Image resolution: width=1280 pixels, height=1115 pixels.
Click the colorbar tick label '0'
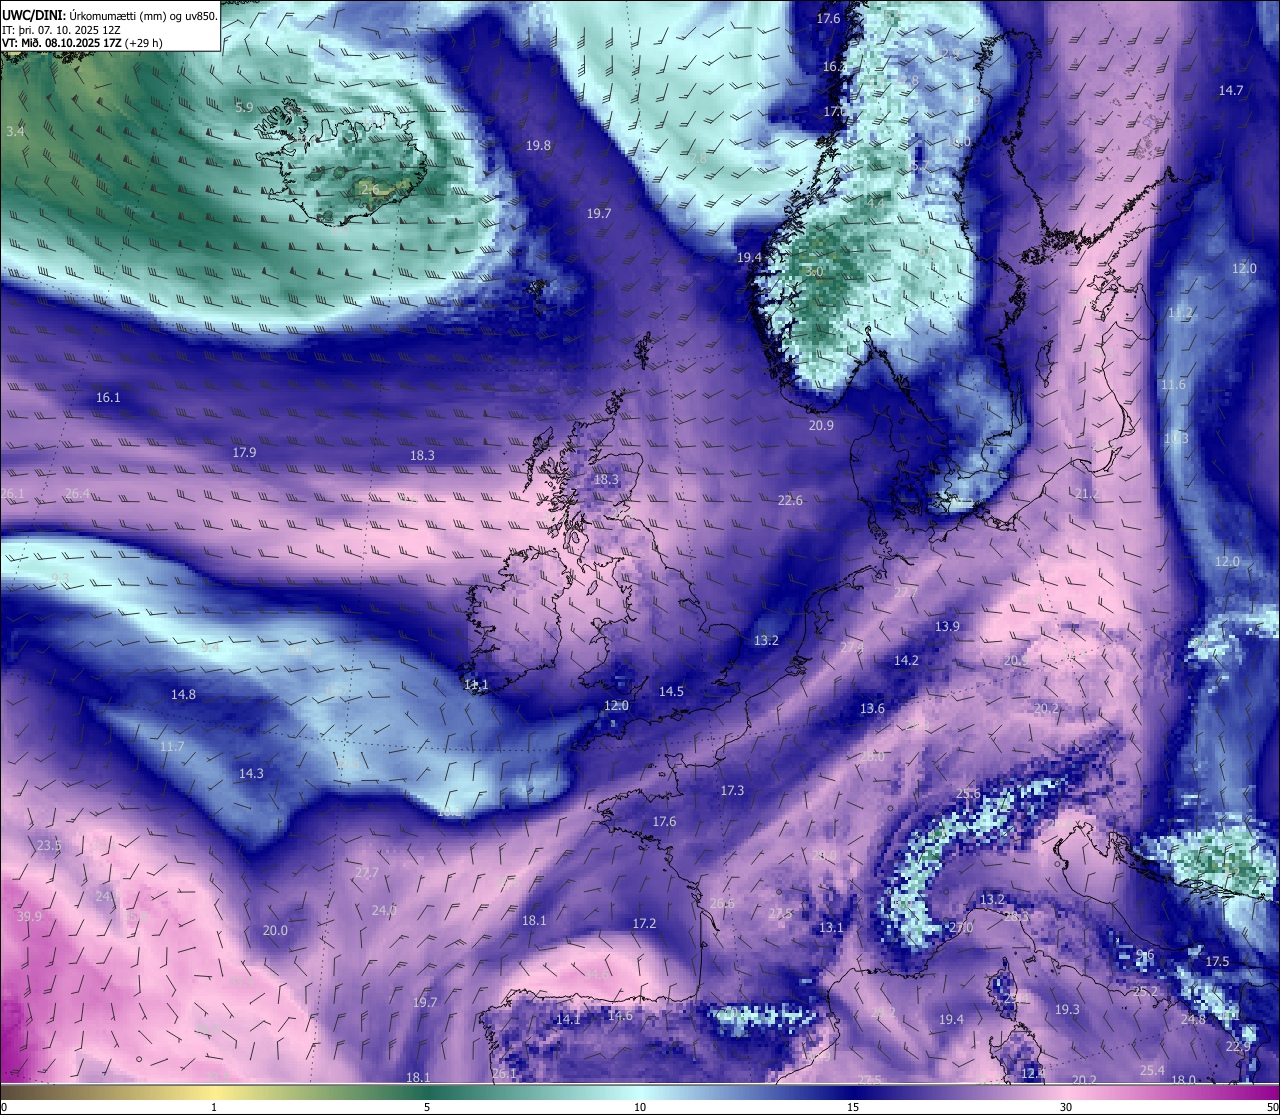(3, 1107)
